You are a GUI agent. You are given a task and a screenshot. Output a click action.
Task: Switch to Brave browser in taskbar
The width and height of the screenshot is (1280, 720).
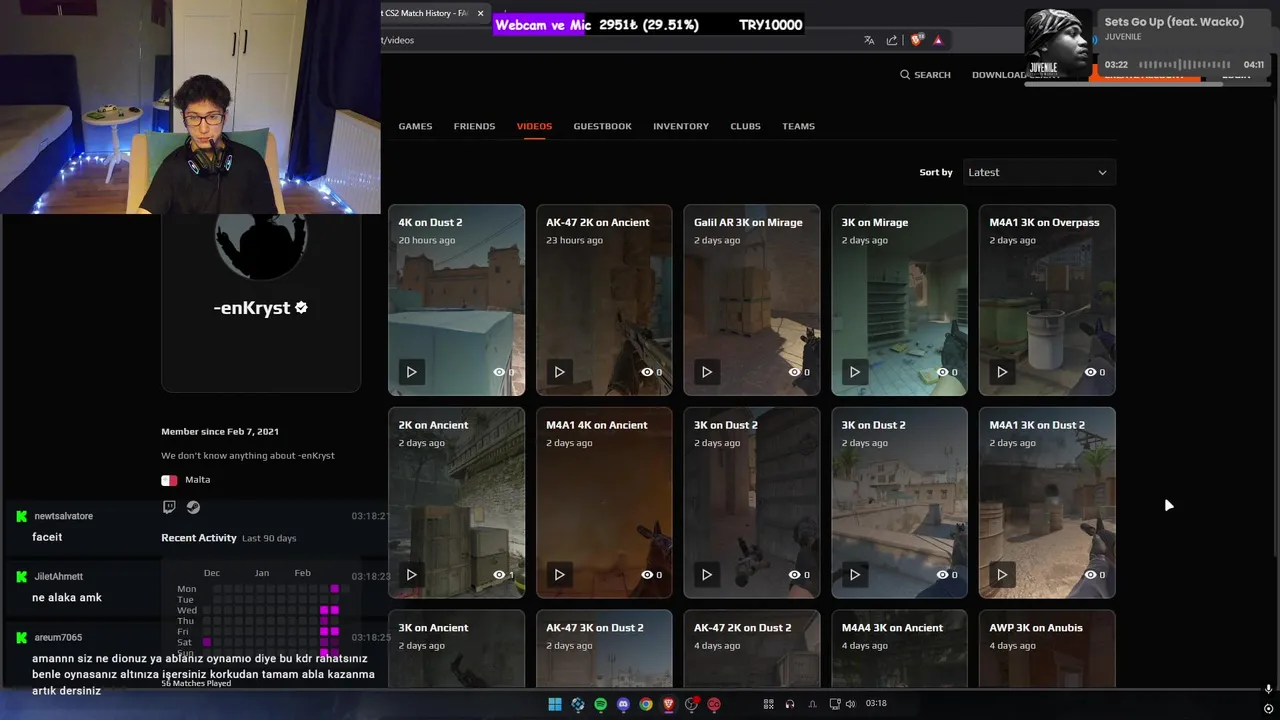[669, 704]
